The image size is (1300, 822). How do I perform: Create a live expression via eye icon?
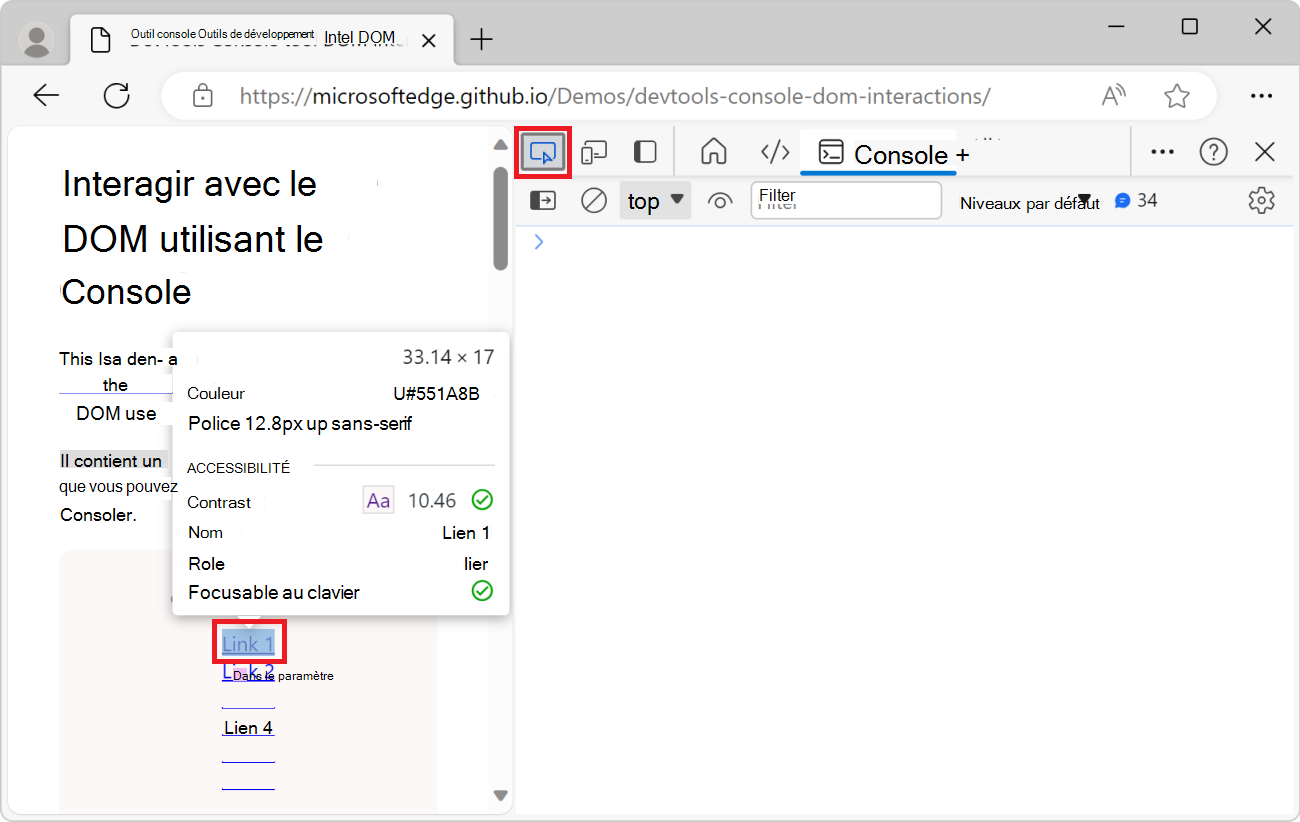pos(721,200)
